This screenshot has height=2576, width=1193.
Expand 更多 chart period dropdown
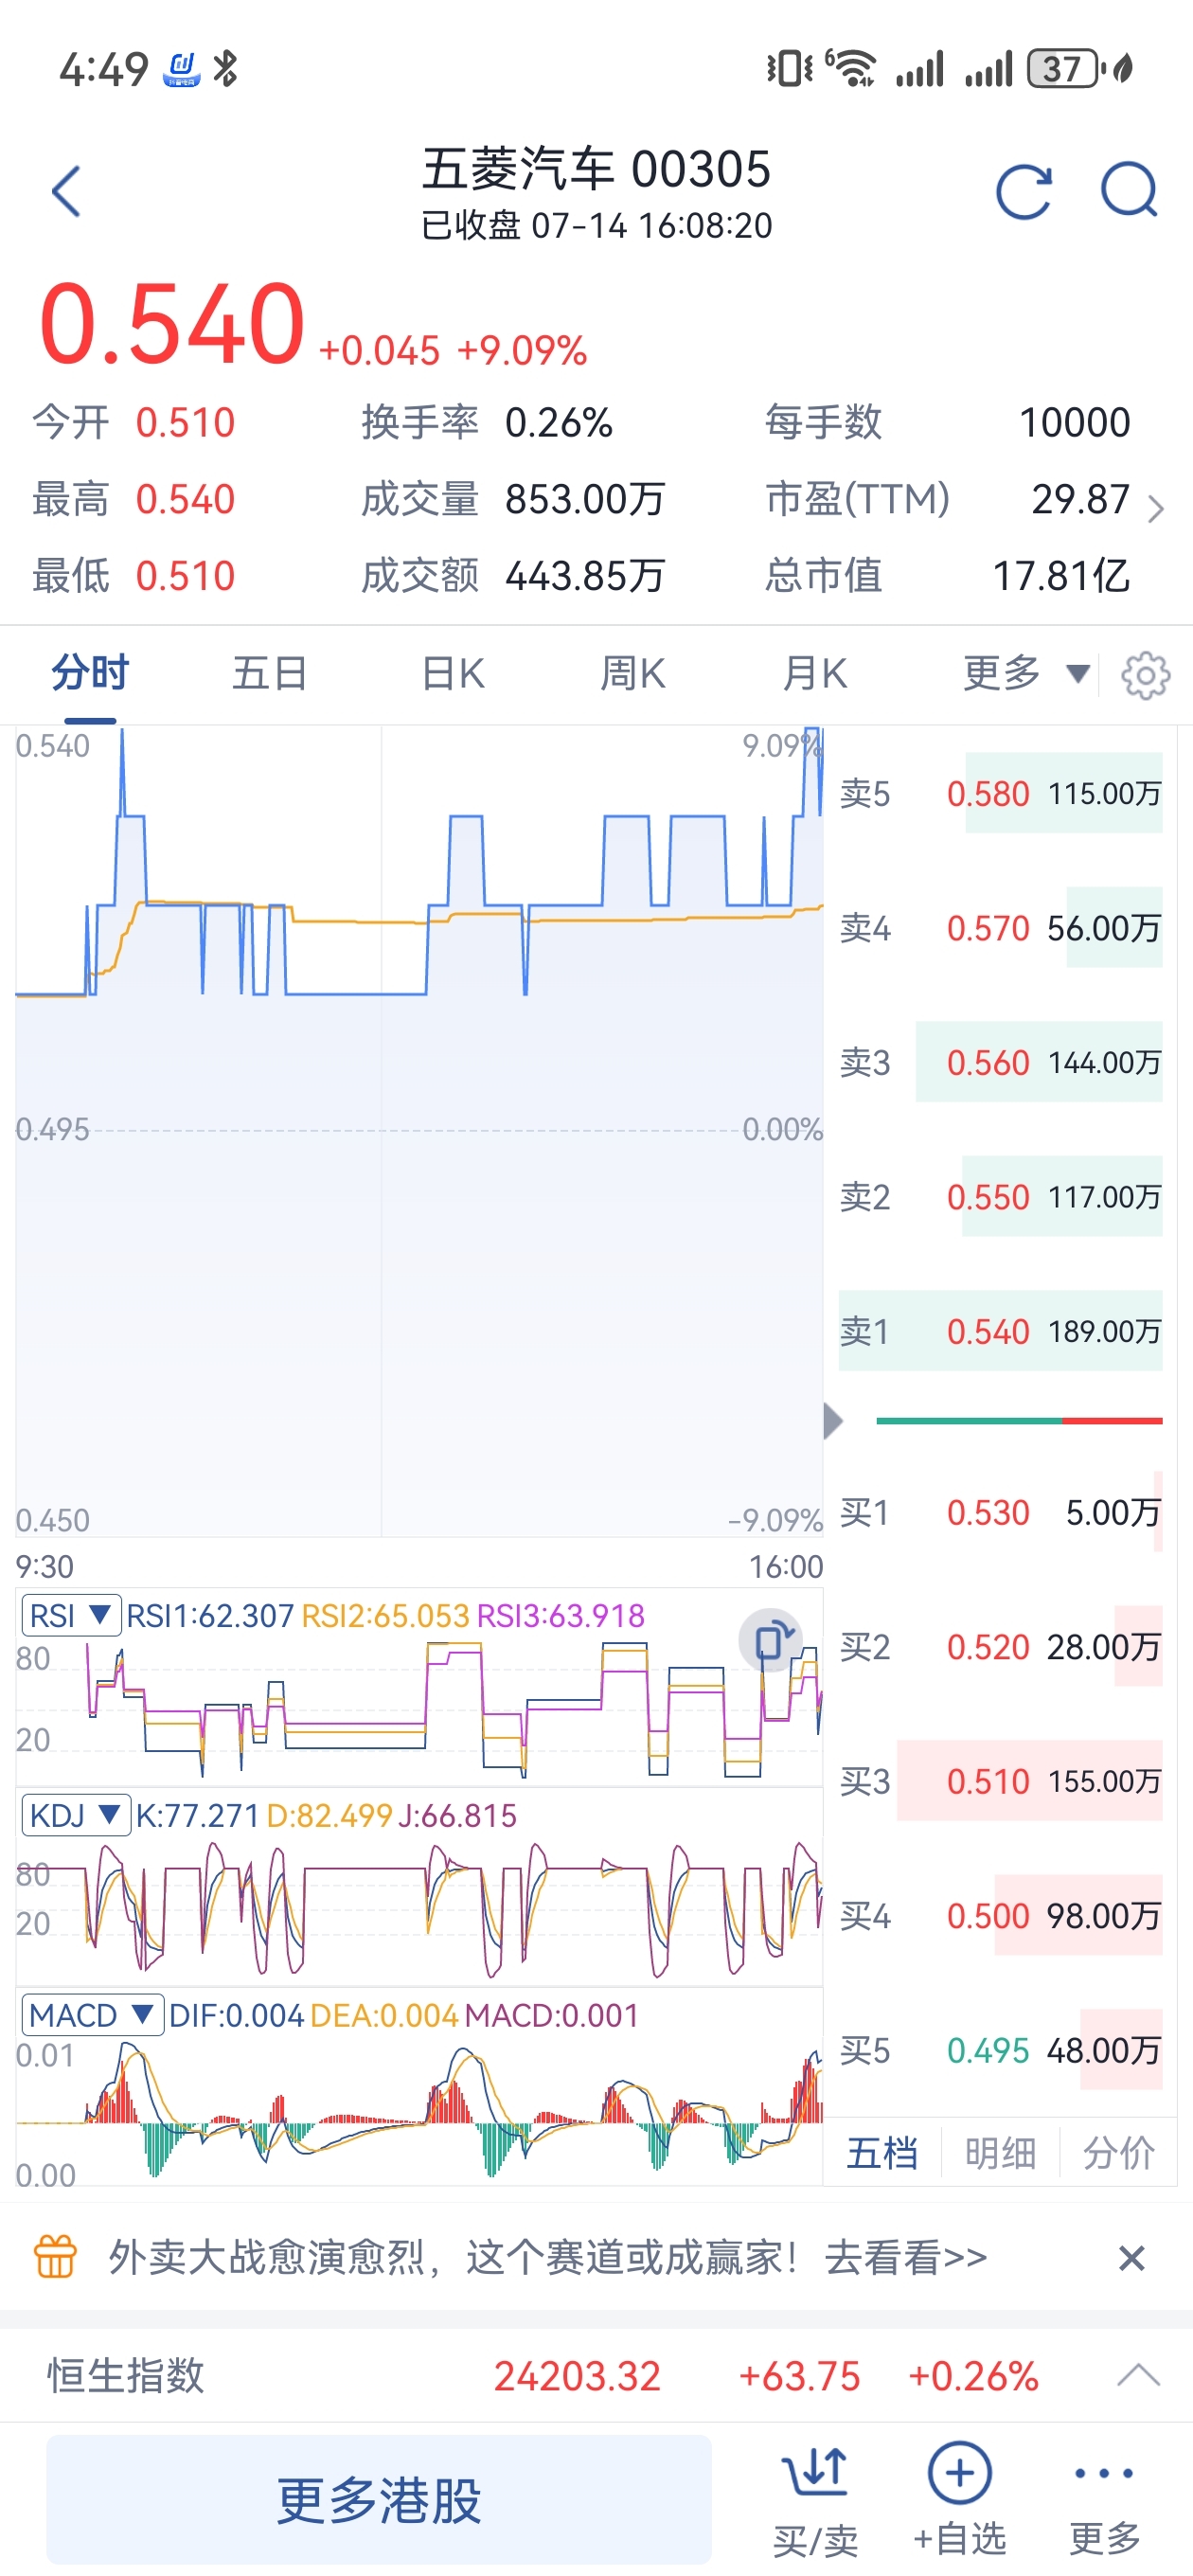(x=1026, y=673)
